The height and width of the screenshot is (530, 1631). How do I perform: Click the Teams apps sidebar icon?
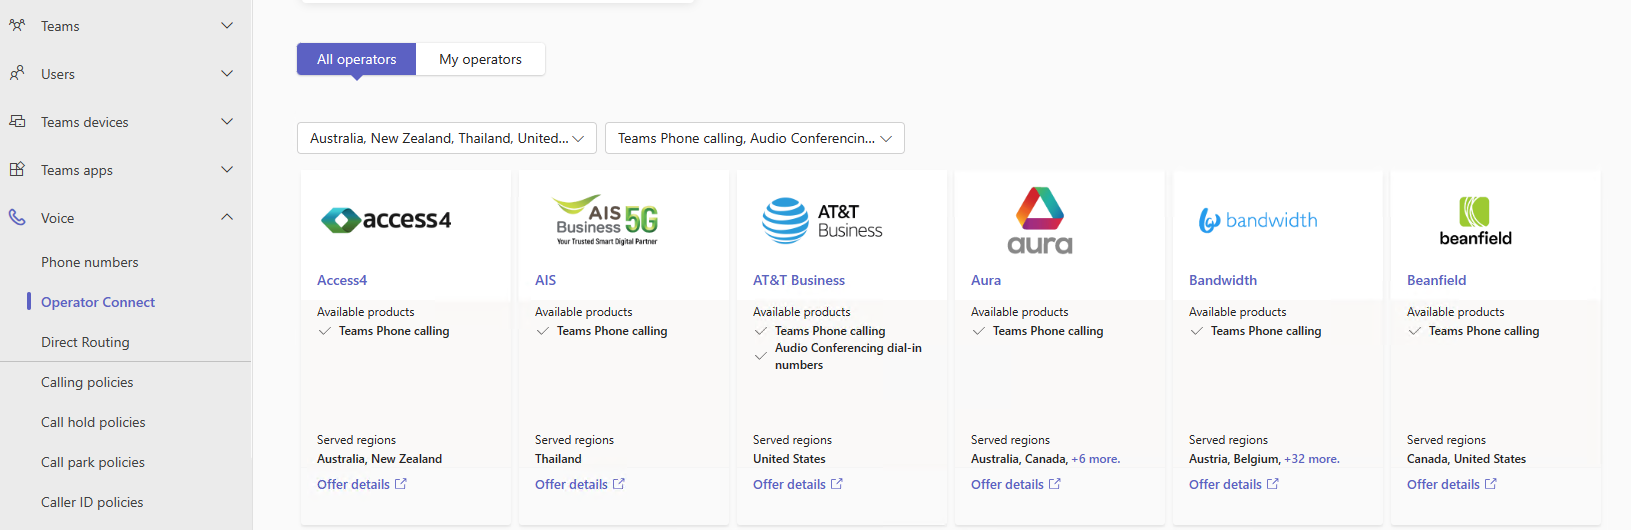[17, 169]
